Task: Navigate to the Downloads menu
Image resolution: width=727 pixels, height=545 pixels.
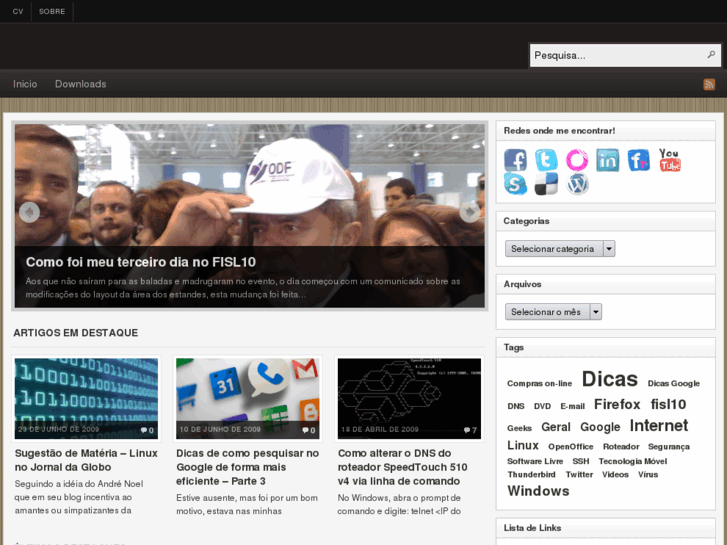Action: click(x=80, y=84)
